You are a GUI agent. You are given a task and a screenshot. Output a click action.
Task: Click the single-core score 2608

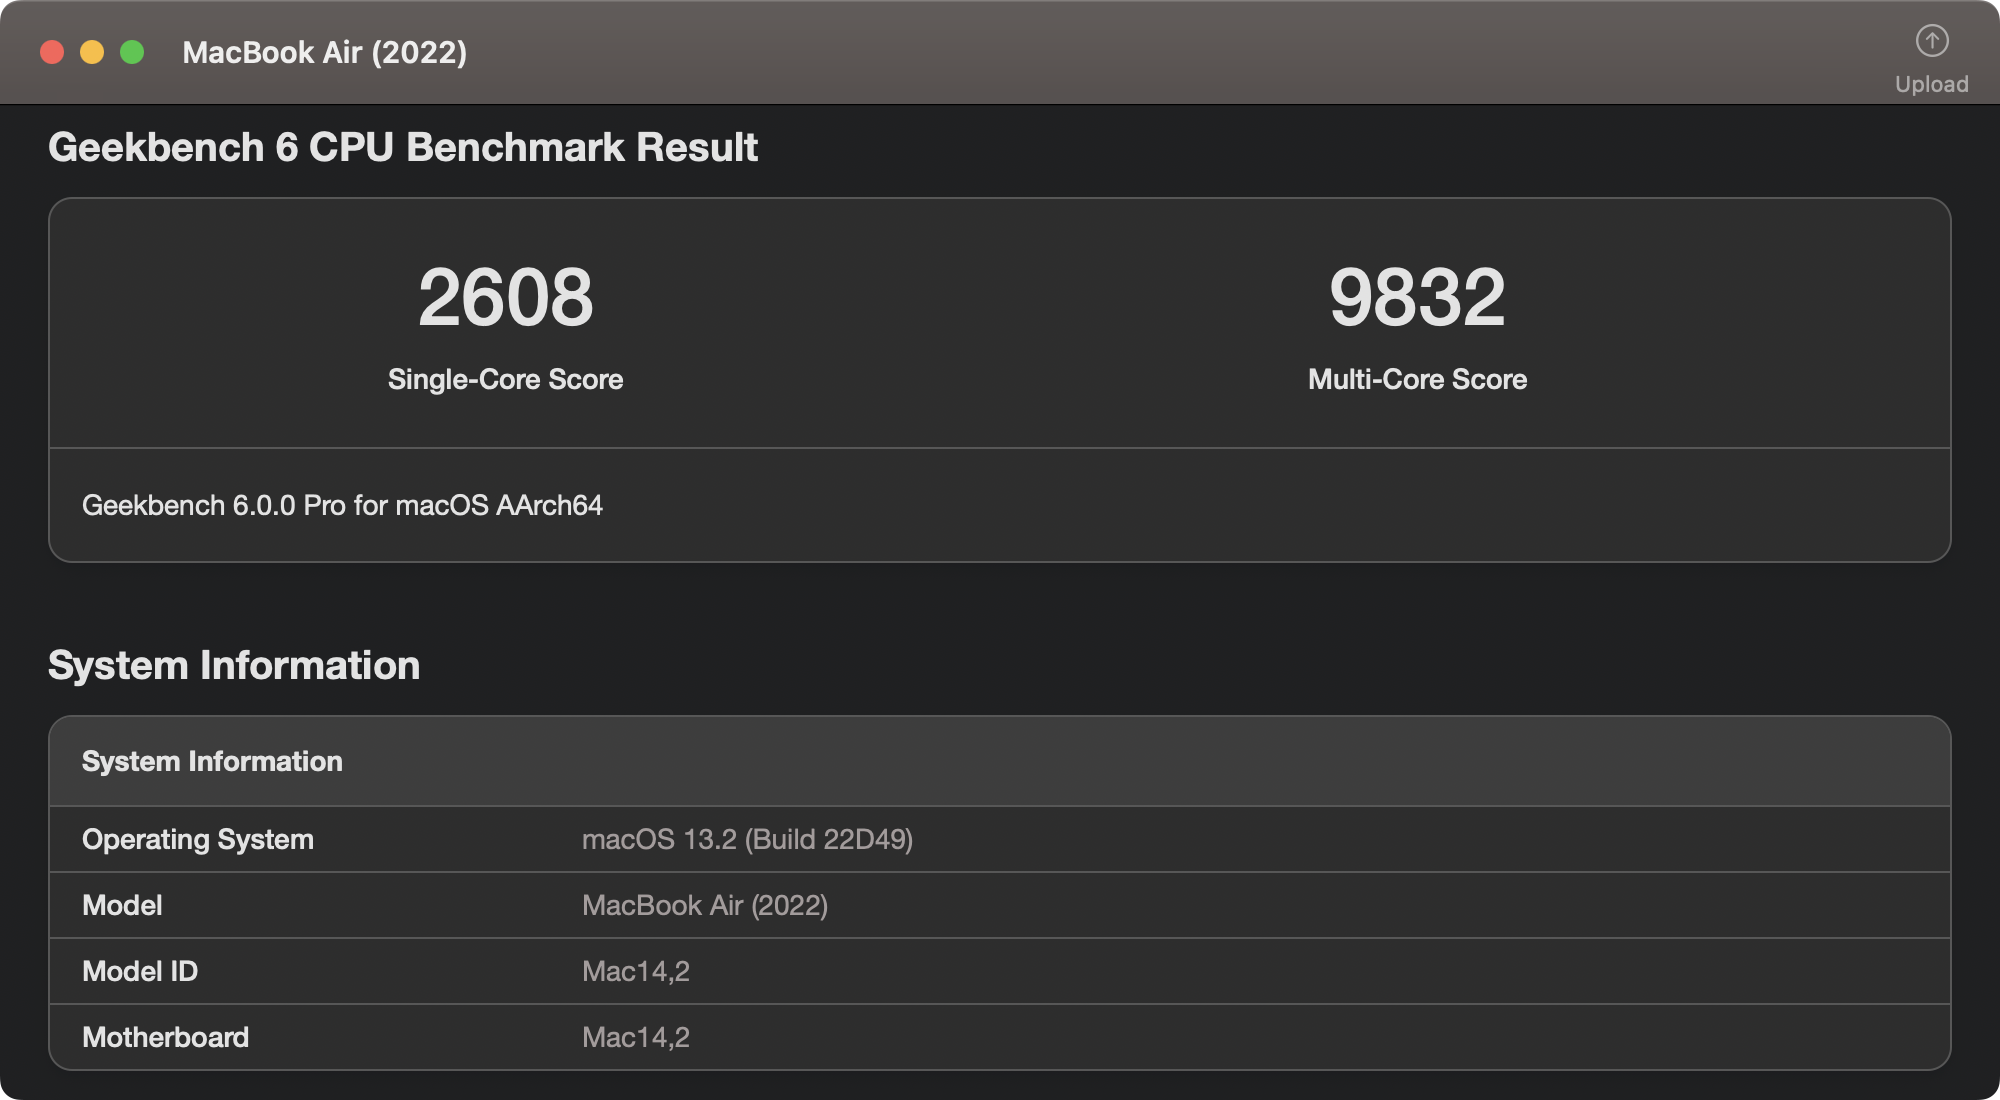pos(506,297)
